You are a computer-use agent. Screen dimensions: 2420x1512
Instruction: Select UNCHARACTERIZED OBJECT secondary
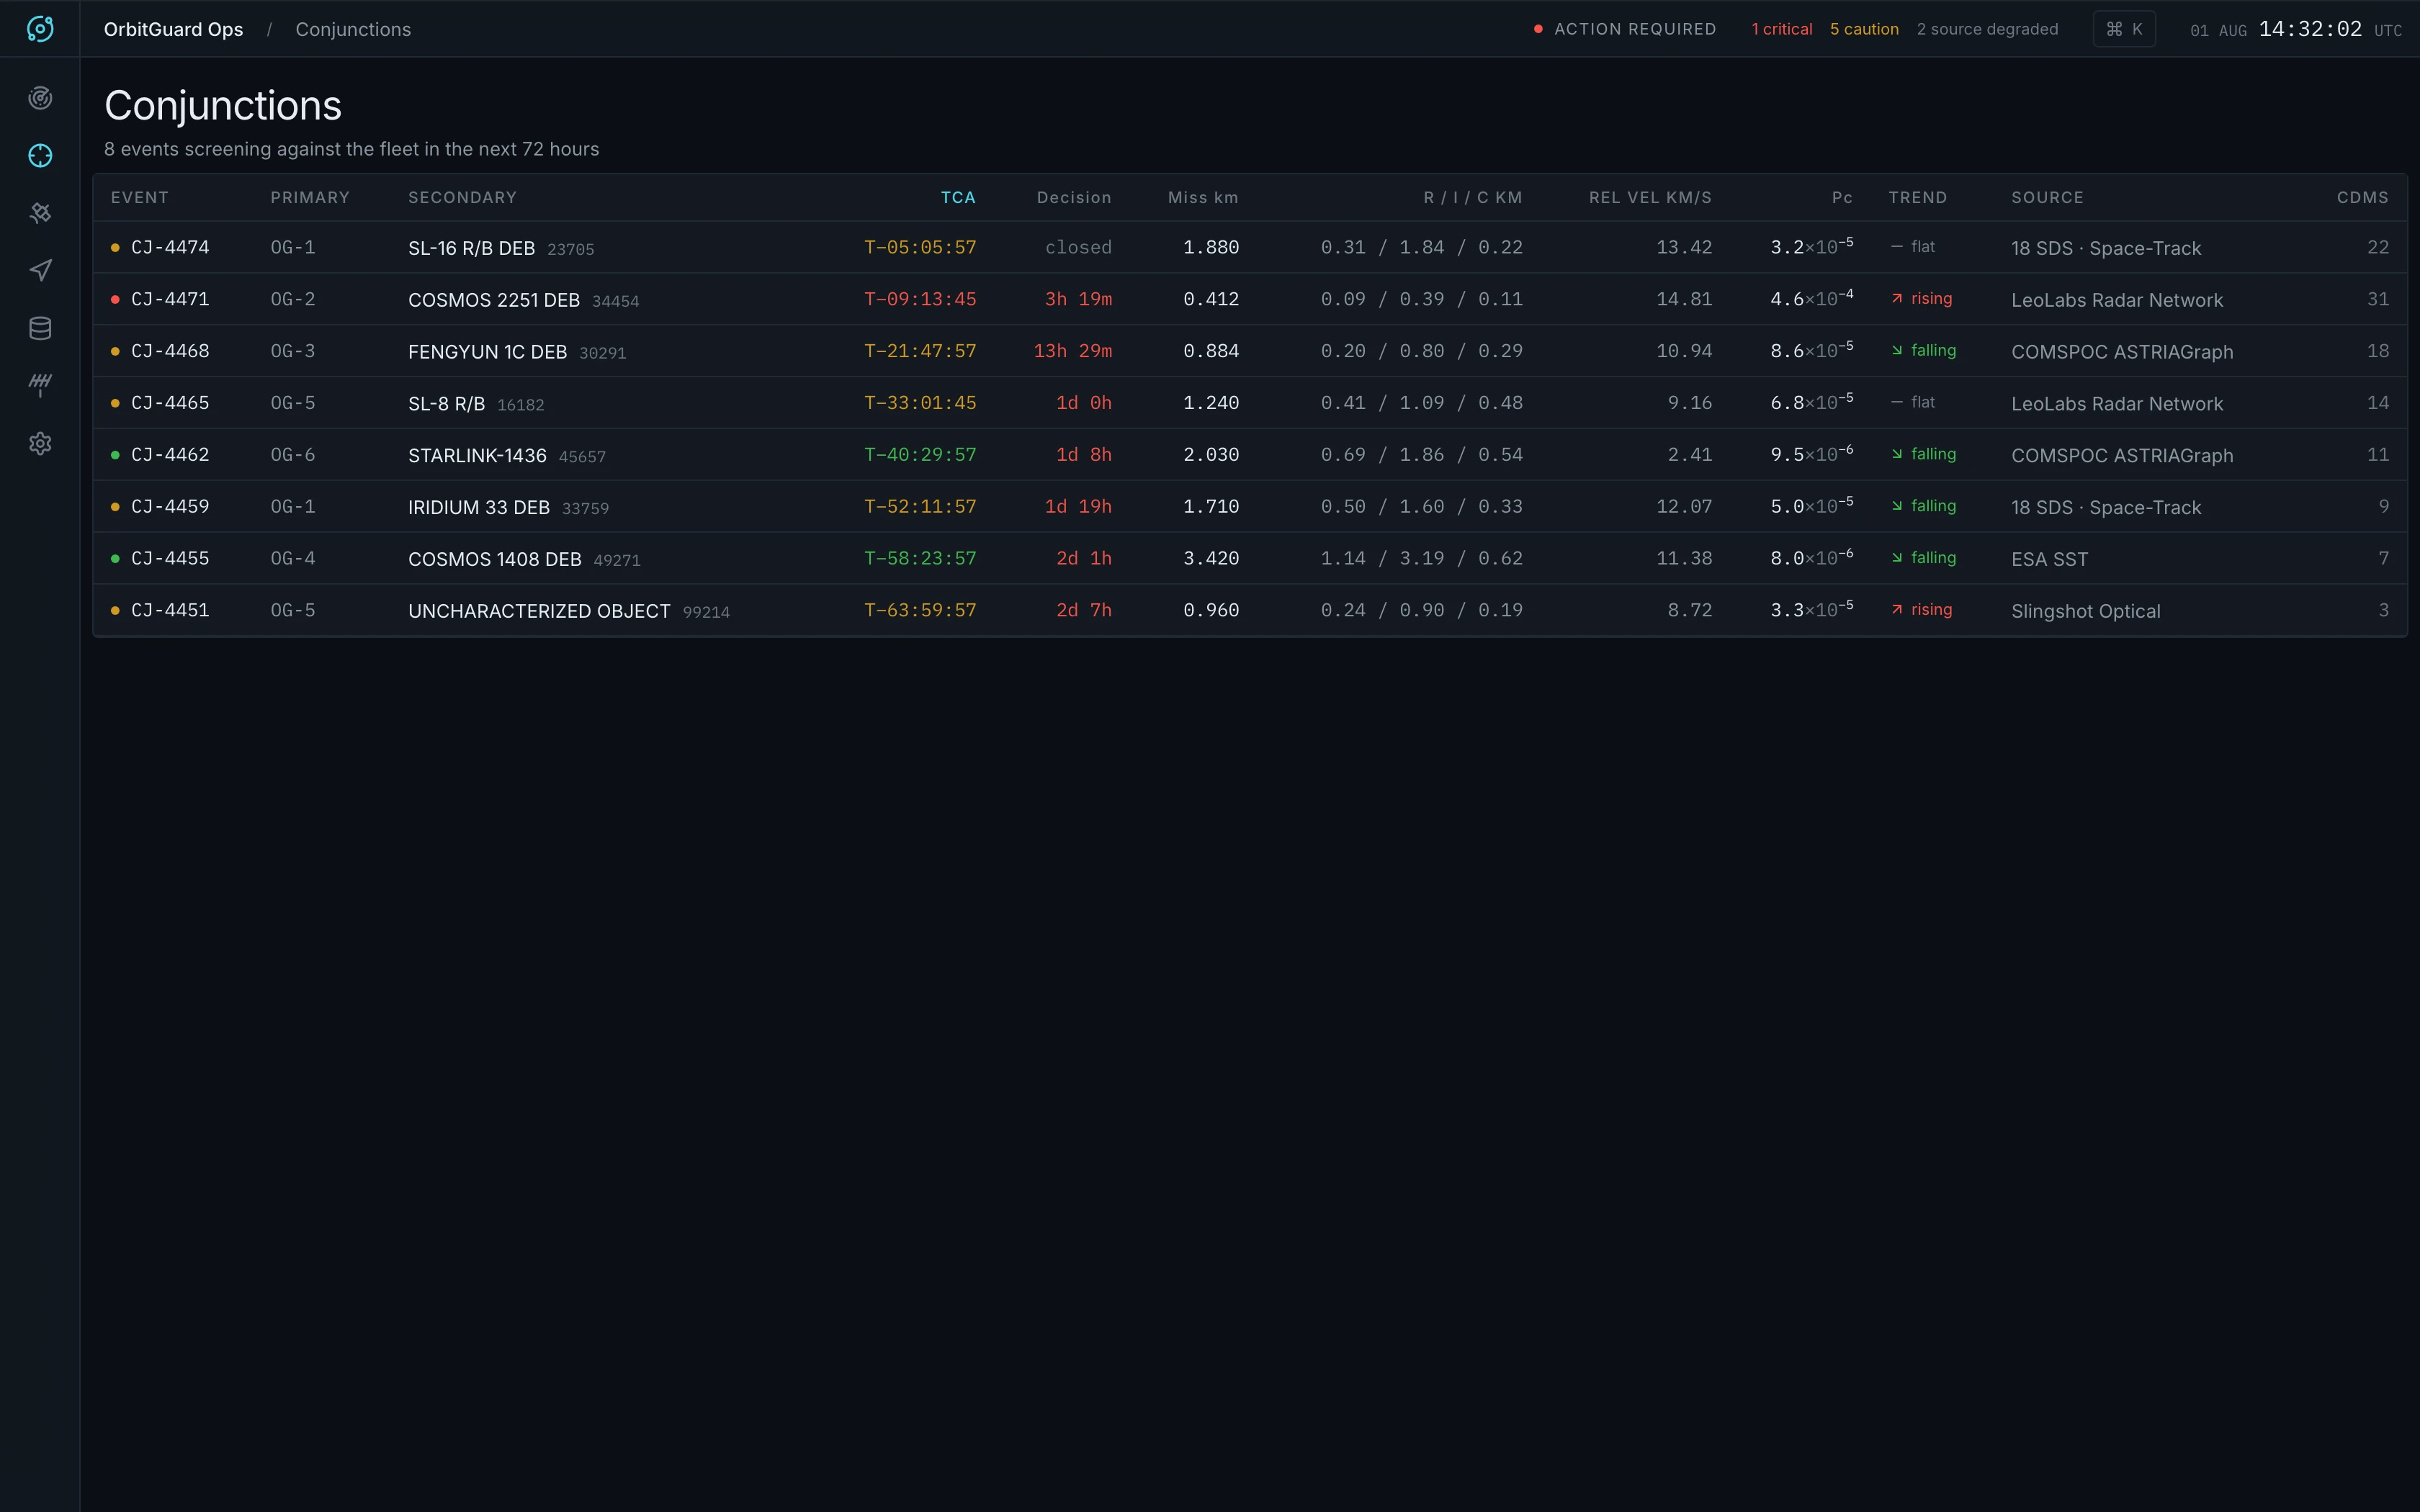click(539, 611)
